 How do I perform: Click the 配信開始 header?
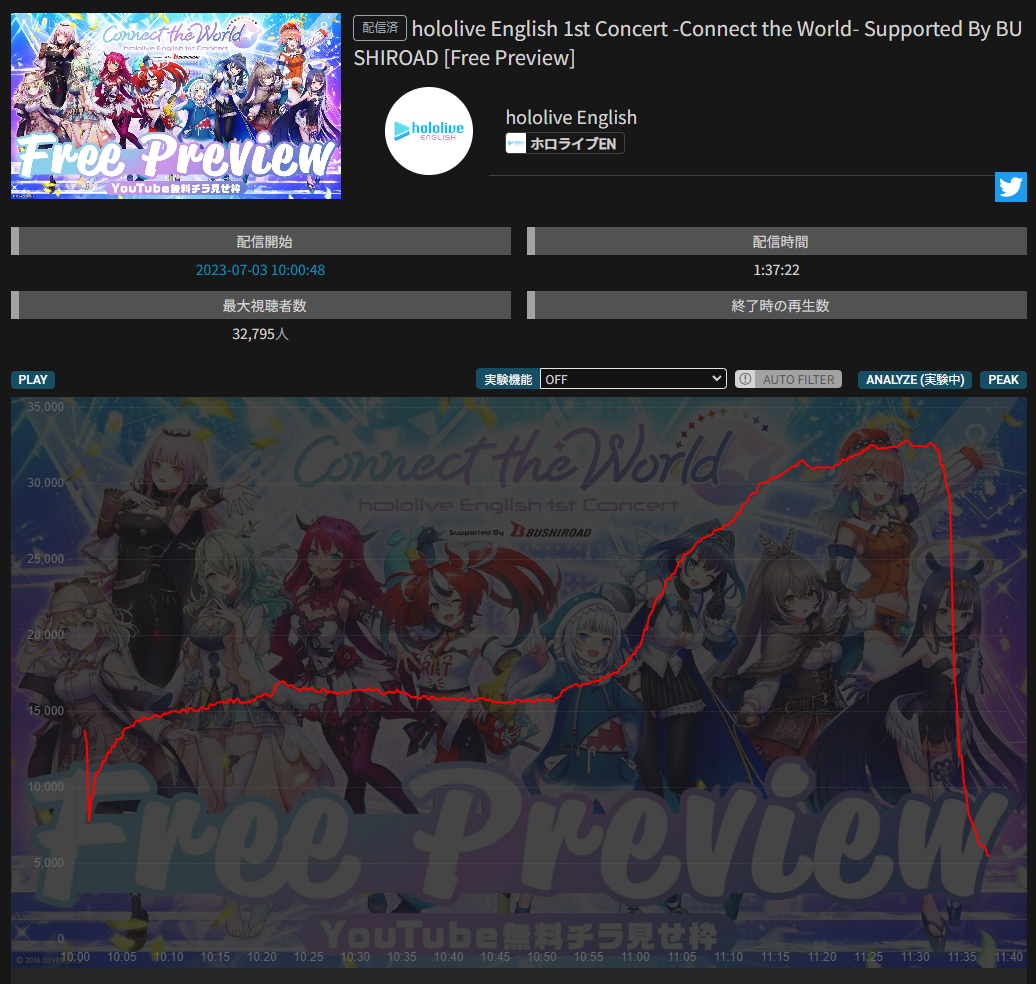(261, 241)
